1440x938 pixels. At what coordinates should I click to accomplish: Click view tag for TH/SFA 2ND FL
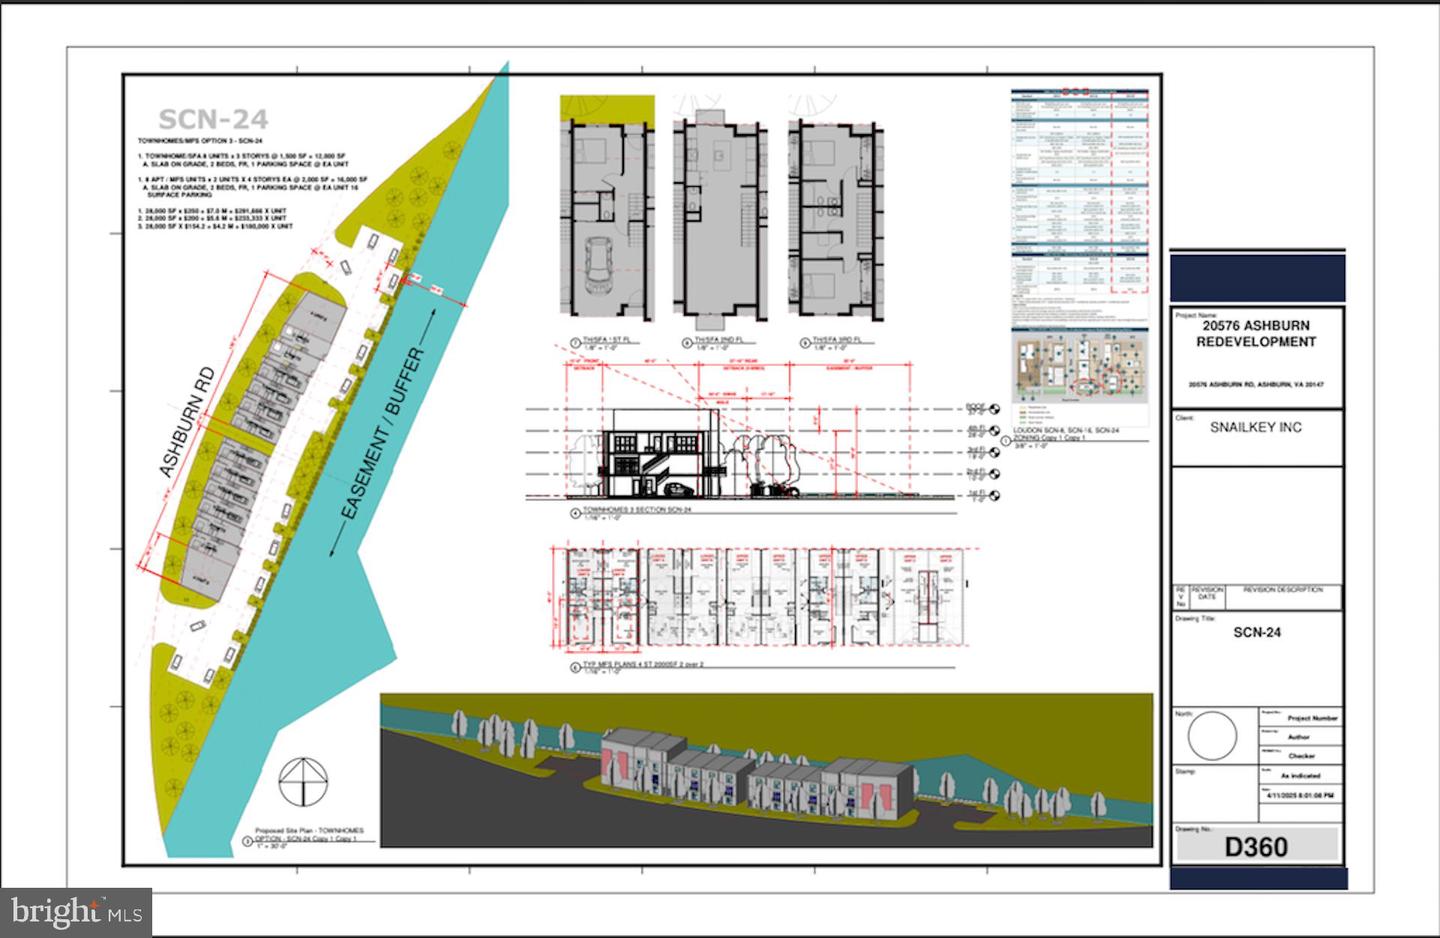[x=687, y=342]
